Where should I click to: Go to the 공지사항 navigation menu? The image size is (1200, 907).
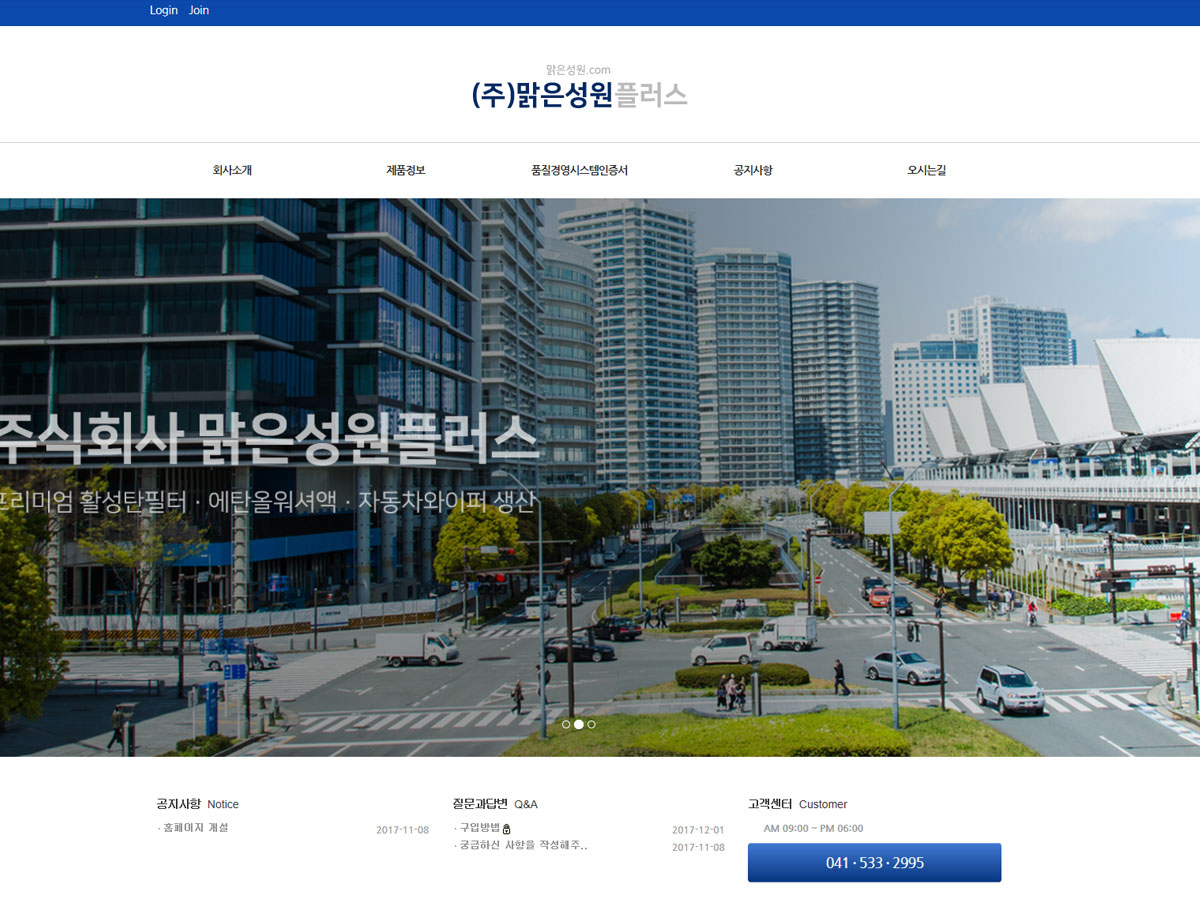point(753,170)
